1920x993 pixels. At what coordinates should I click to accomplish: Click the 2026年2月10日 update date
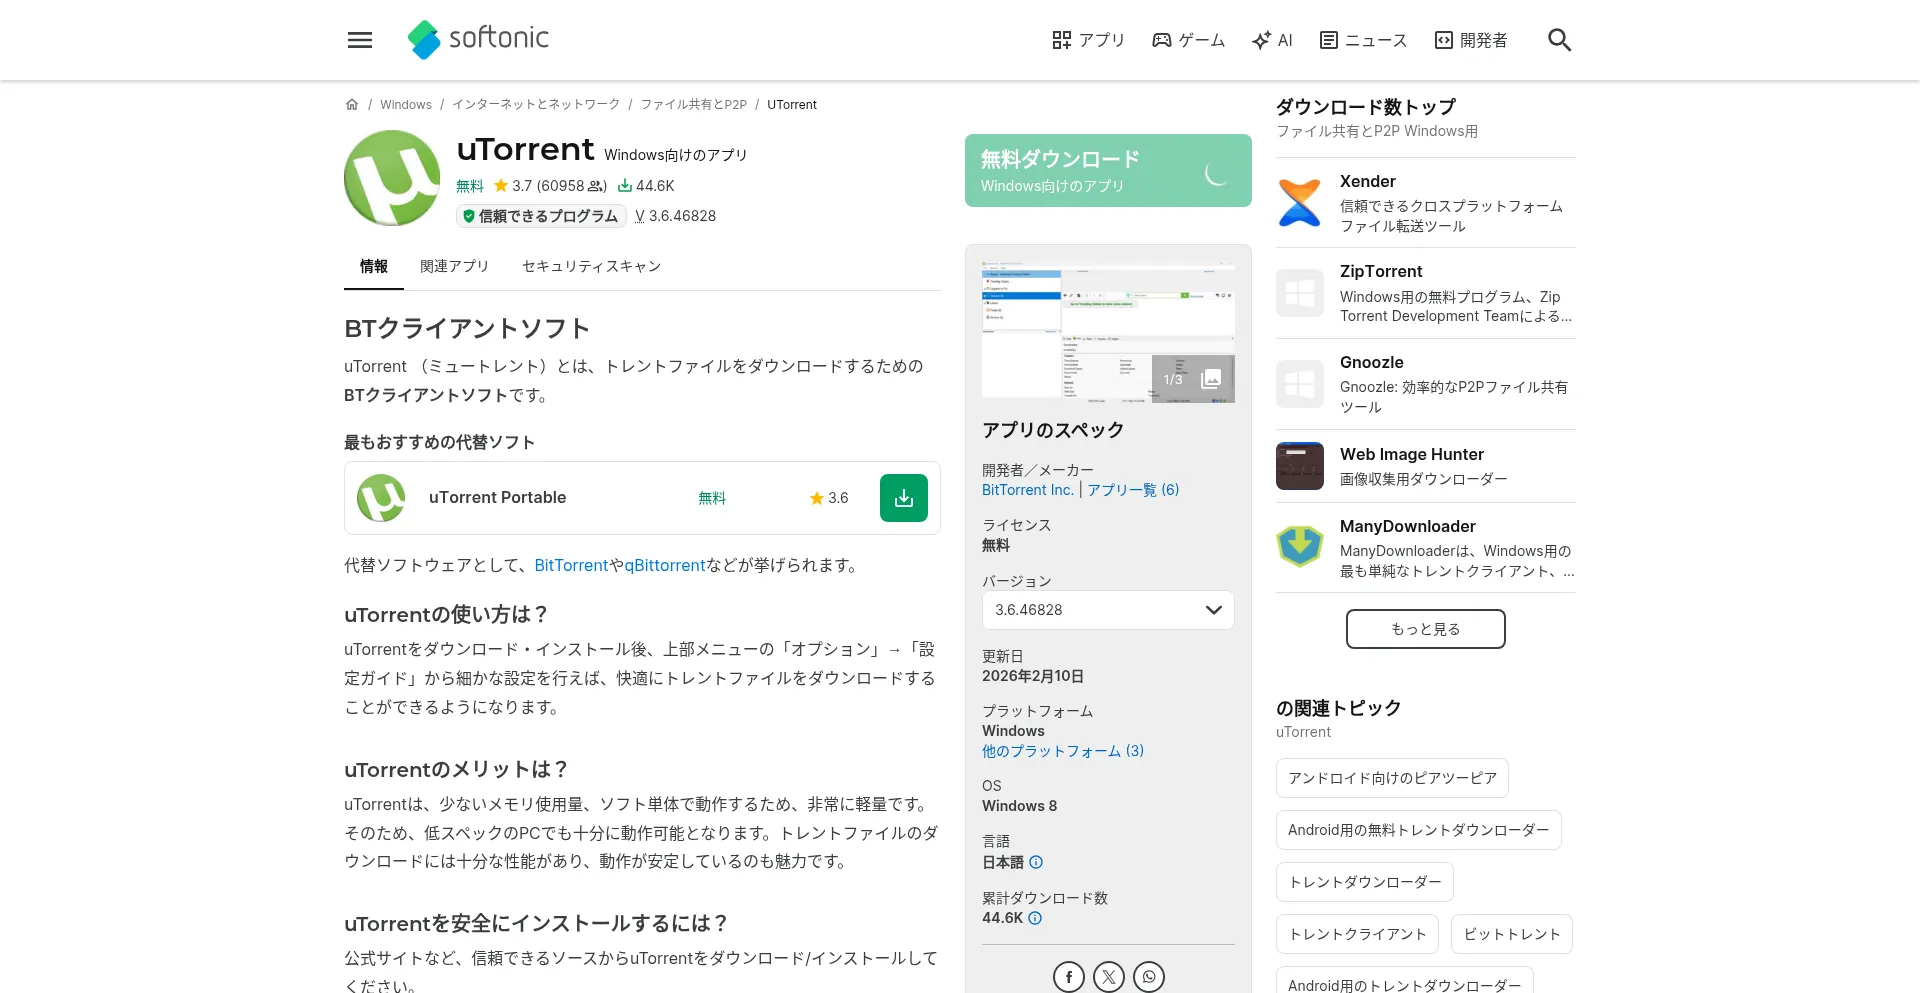(1033, 676)
